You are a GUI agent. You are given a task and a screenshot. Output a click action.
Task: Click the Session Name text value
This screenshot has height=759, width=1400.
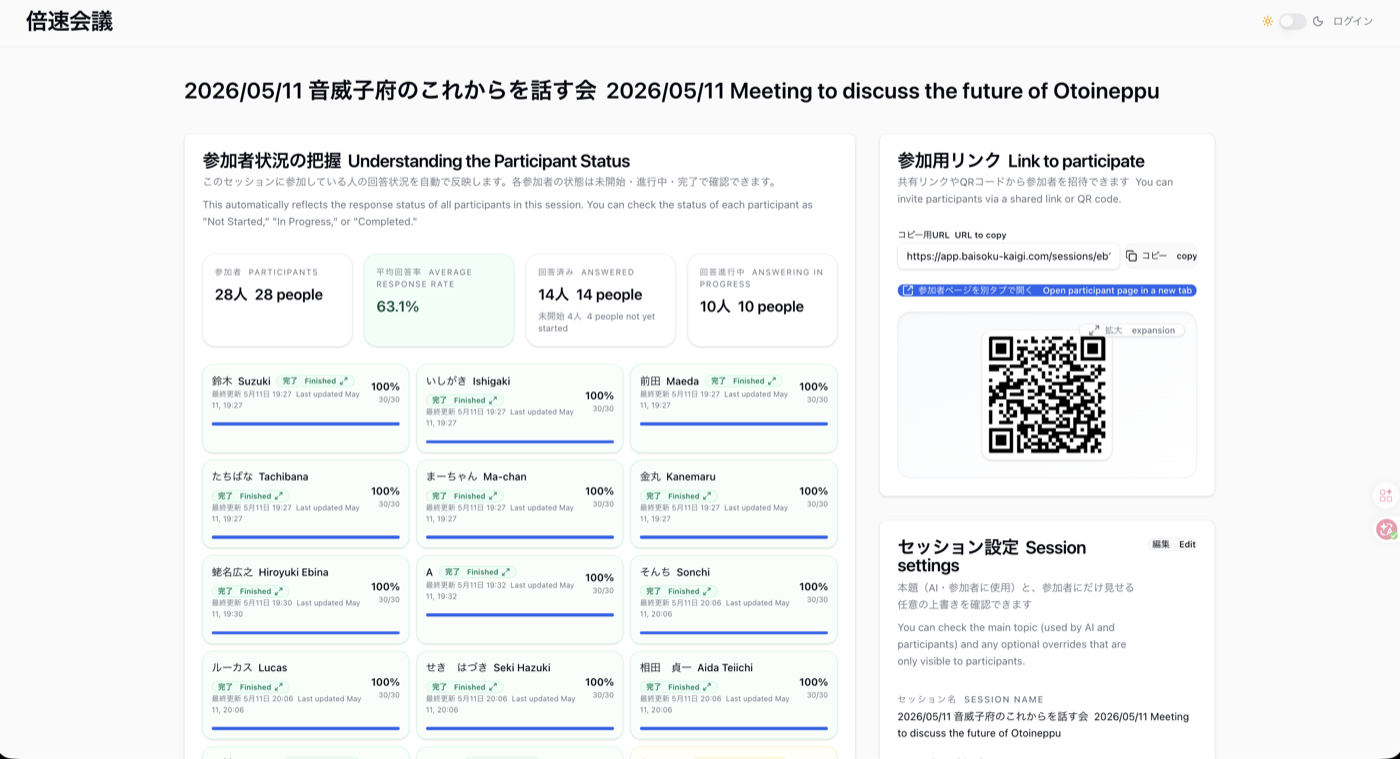click(x=1043, y=725)
